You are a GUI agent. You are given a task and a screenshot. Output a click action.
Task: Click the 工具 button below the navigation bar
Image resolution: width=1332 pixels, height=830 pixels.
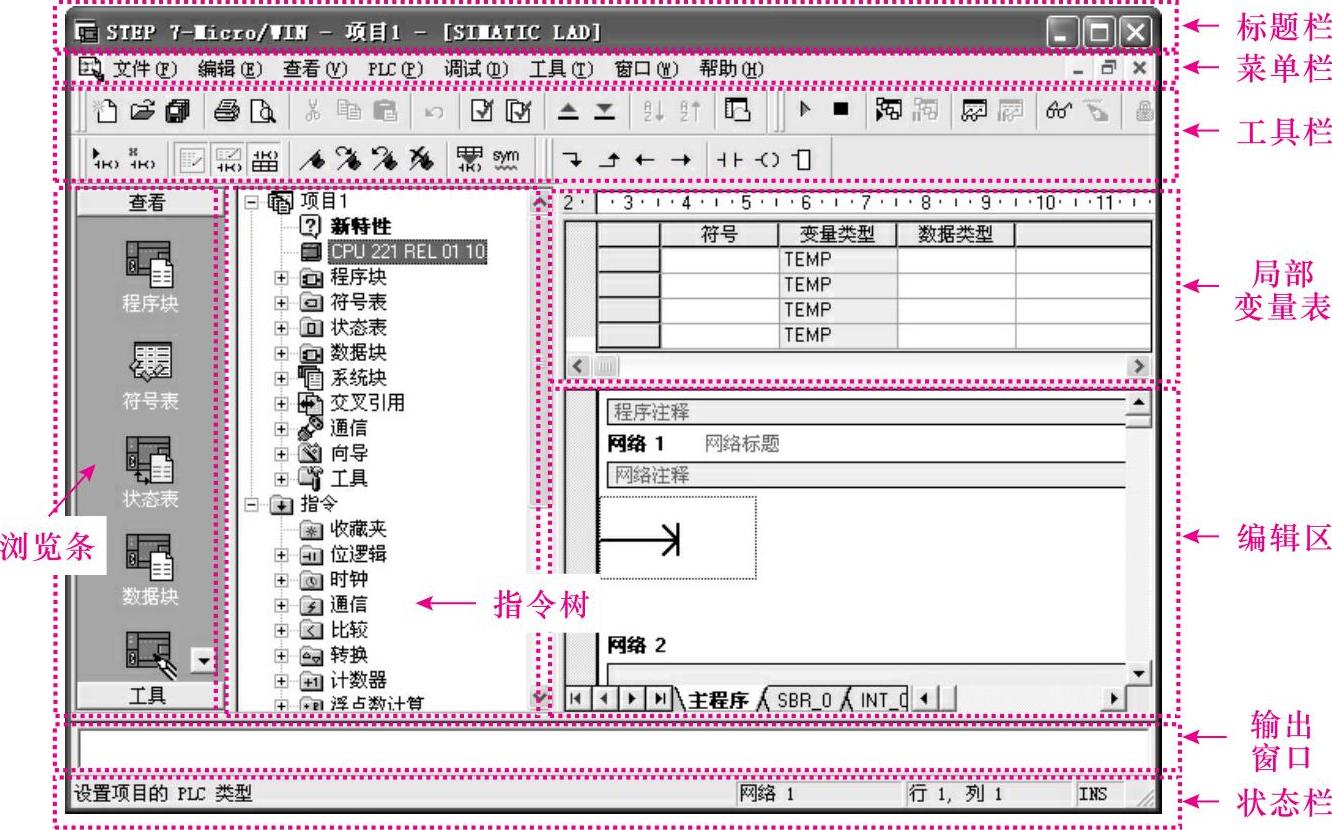pos(148,695)
